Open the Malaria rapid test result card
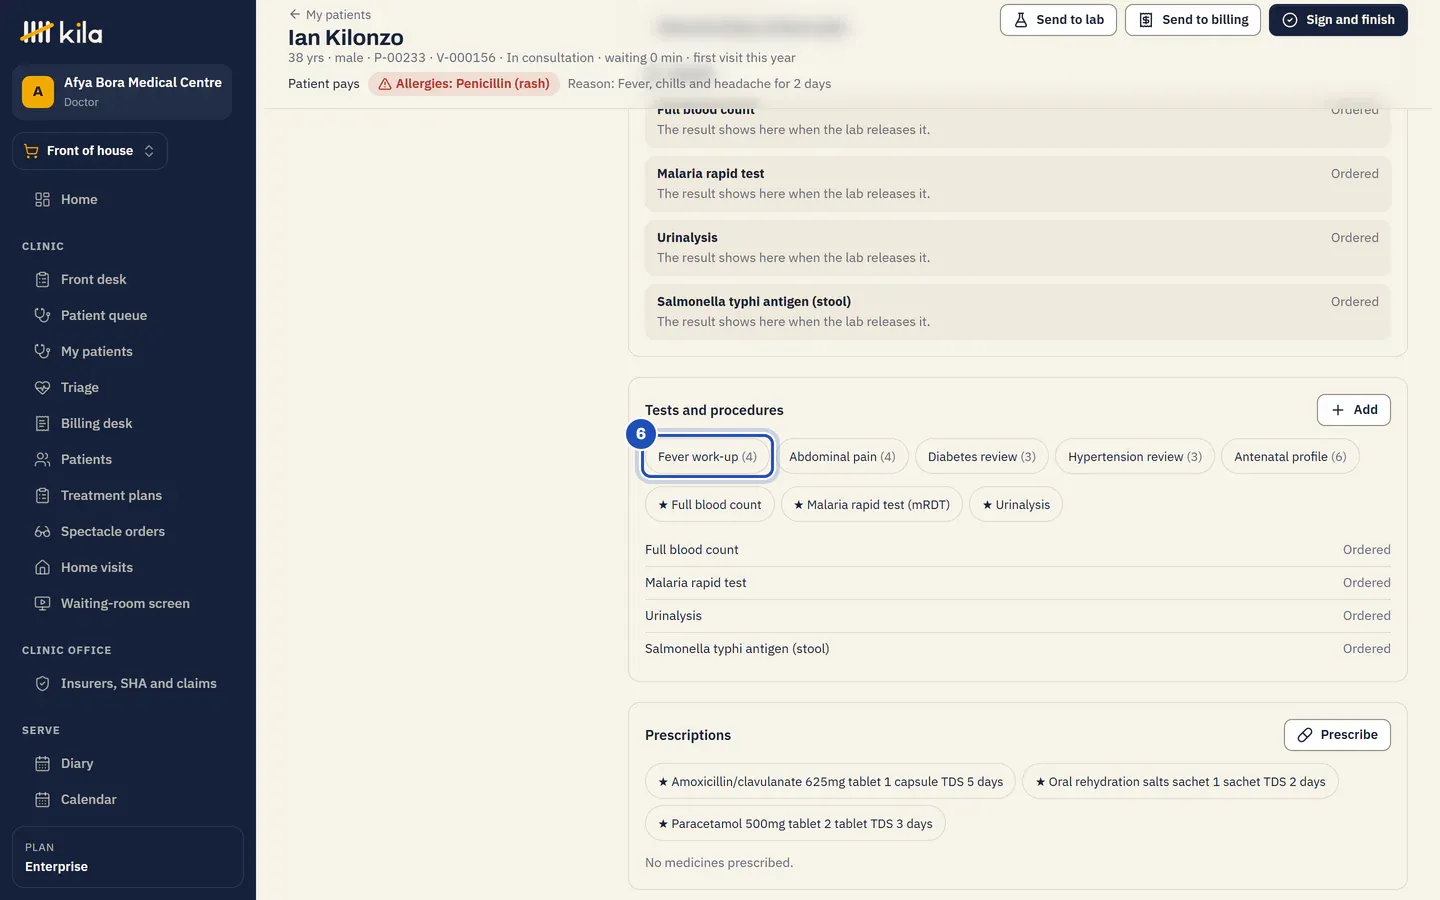Screen dimensions: 1440x900 (x=1018, y=184)
